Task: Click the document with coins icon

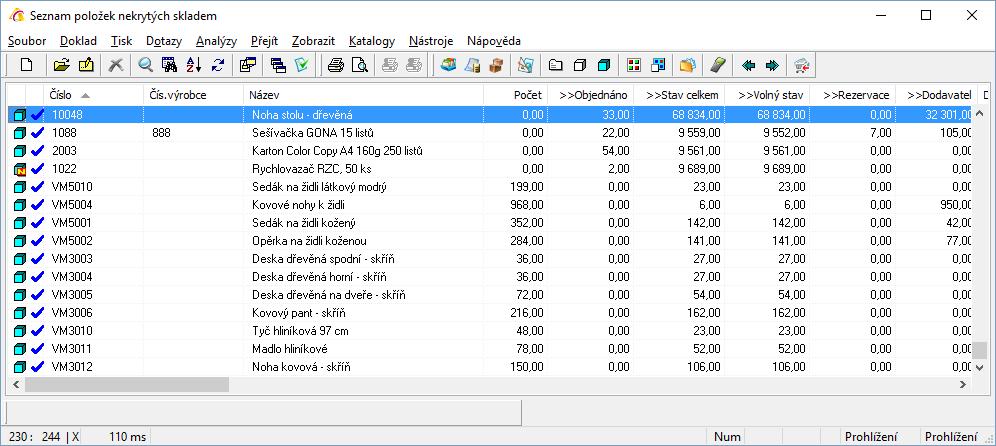Action: (x=472, y=65)
